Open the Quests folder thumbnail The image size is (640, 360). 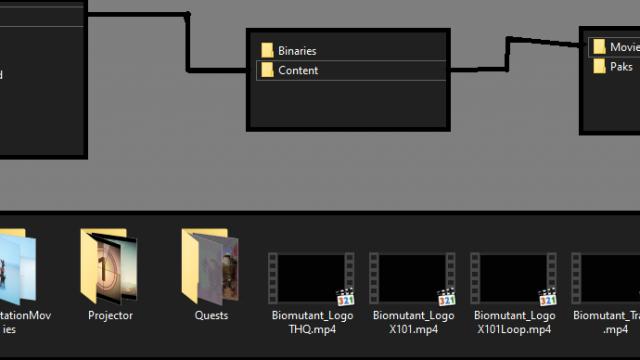[x=210, y=267]
